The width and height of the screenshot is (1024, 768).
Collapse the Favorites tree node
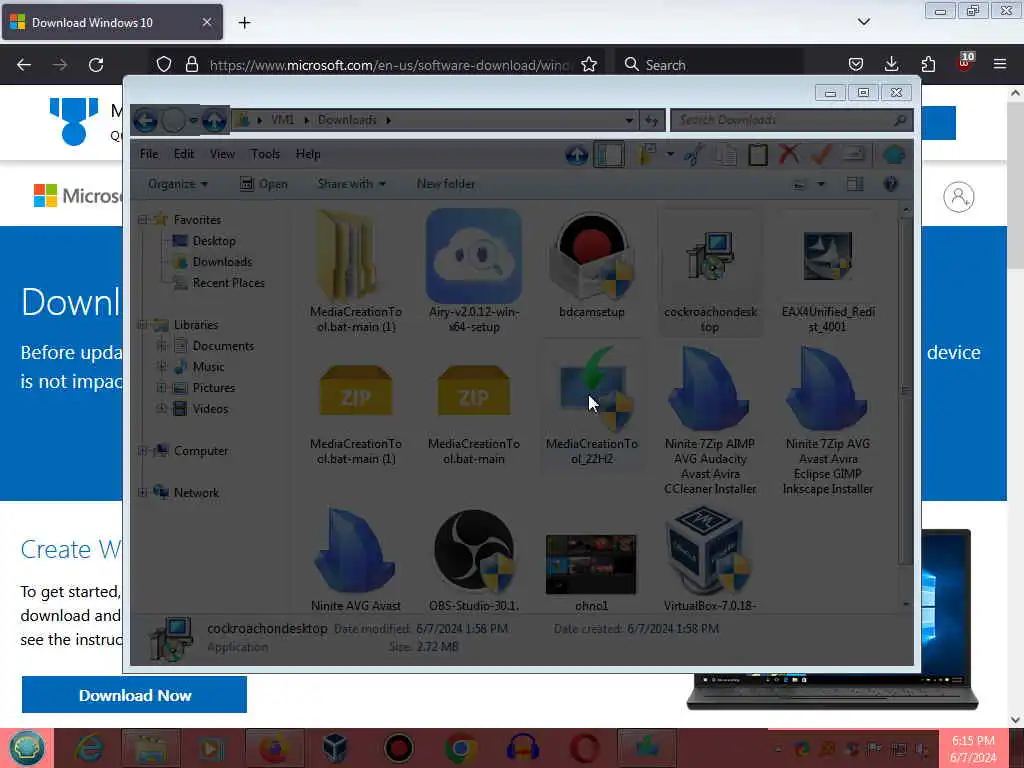click(x=142, y=220)
